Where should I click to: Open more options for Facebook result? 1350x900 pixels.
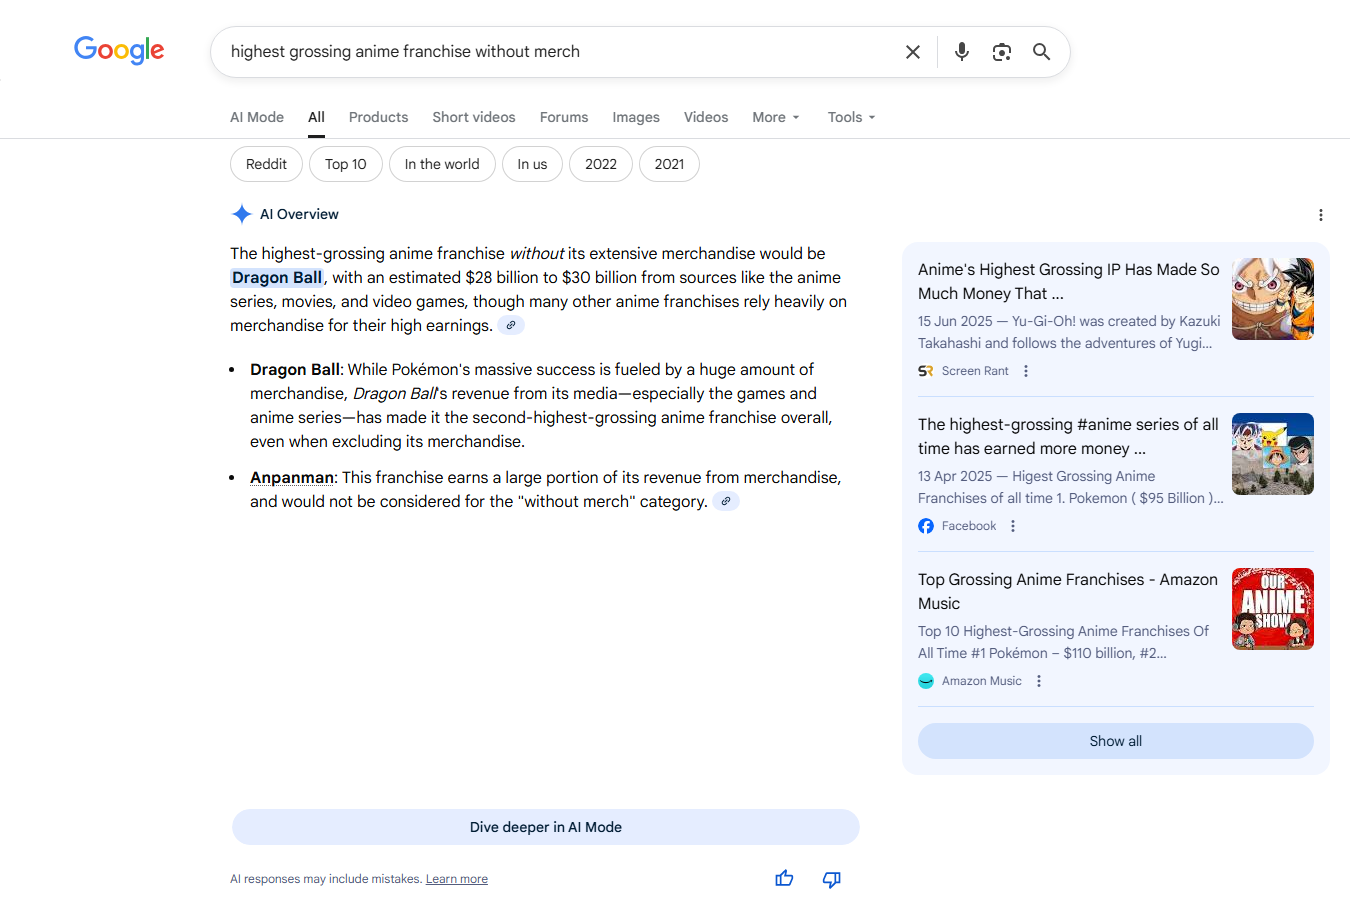1013,526
